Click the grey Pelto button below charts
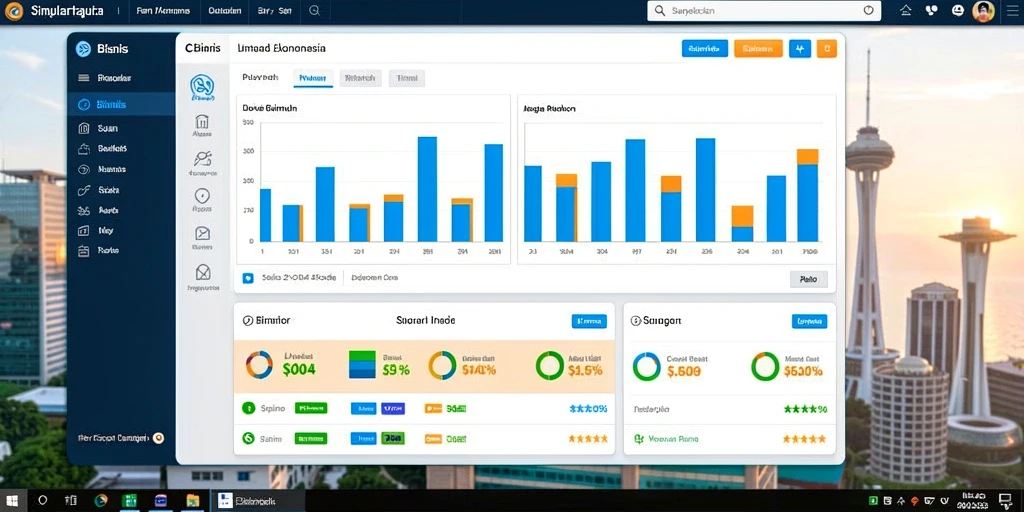Image resolution: width=1024 pixels, height=512 pixels. point(808,280)
